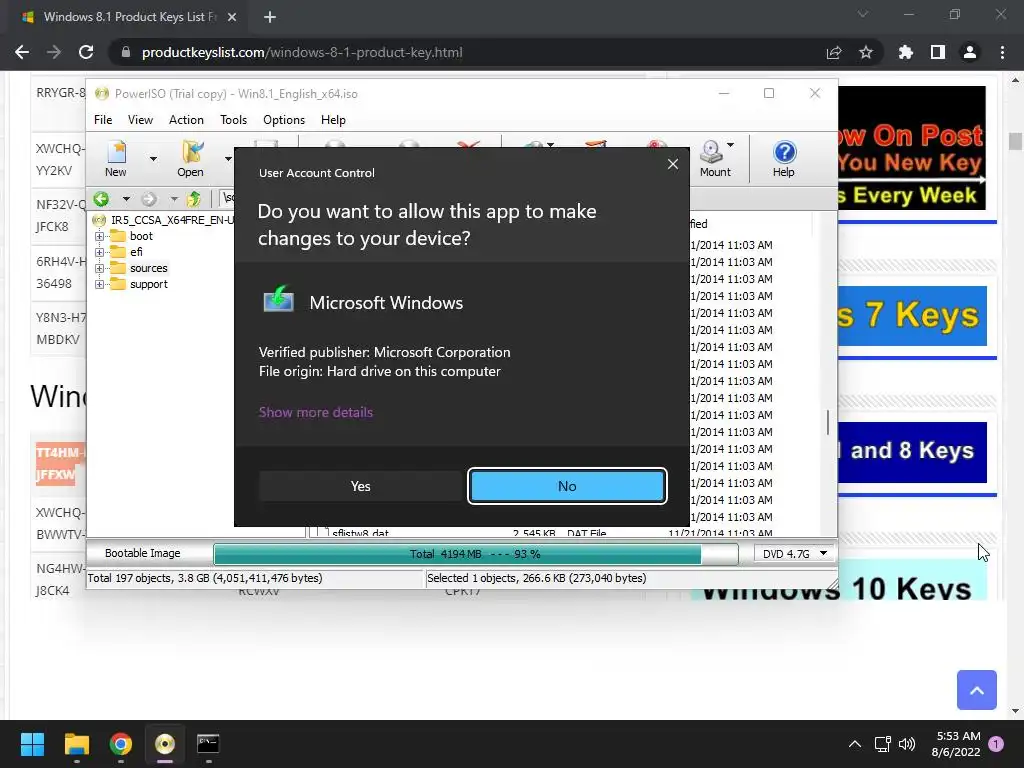This screenshot has width=1024, height=768.
Task: Expand the sources folder tree node
Action: pos(99,268)
